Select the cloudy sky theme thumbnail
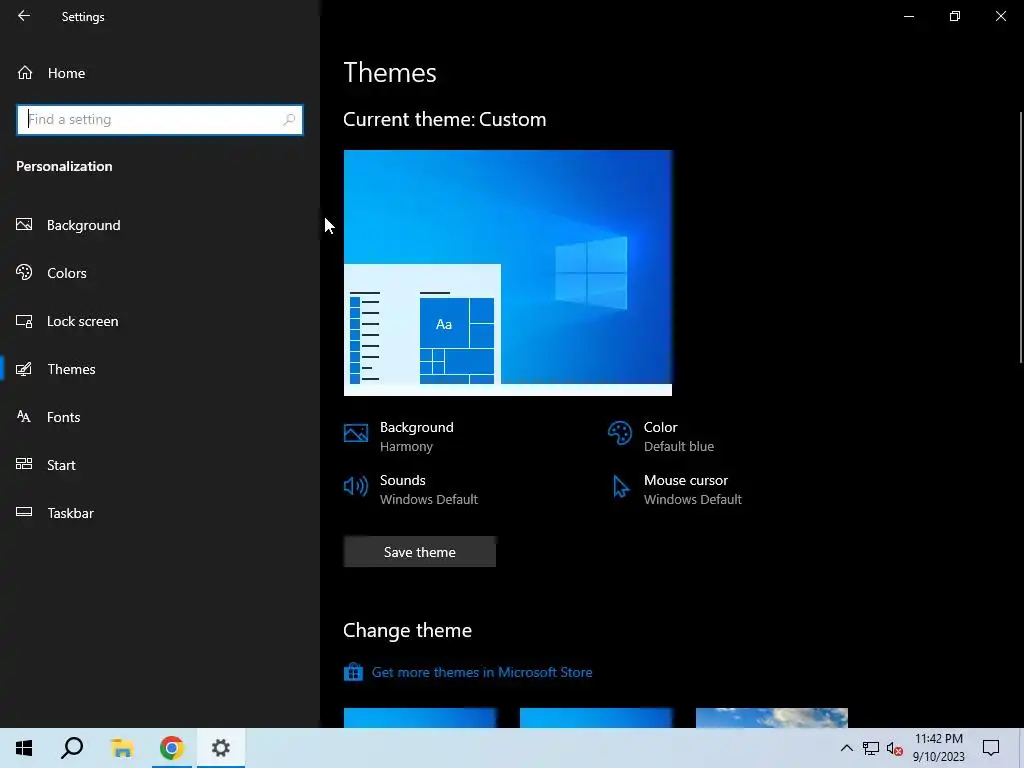This screenshot has height=768, width=1024. coord(772,718)
